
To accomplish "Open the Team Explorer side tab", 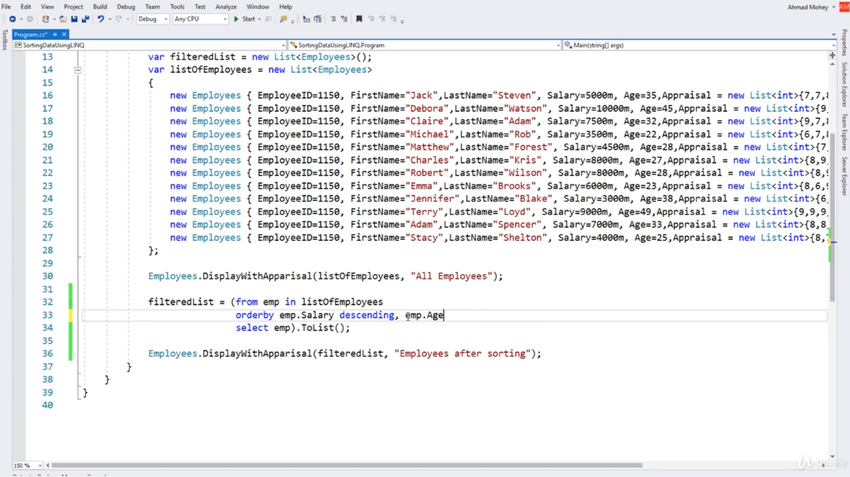I will coord(845,132).
